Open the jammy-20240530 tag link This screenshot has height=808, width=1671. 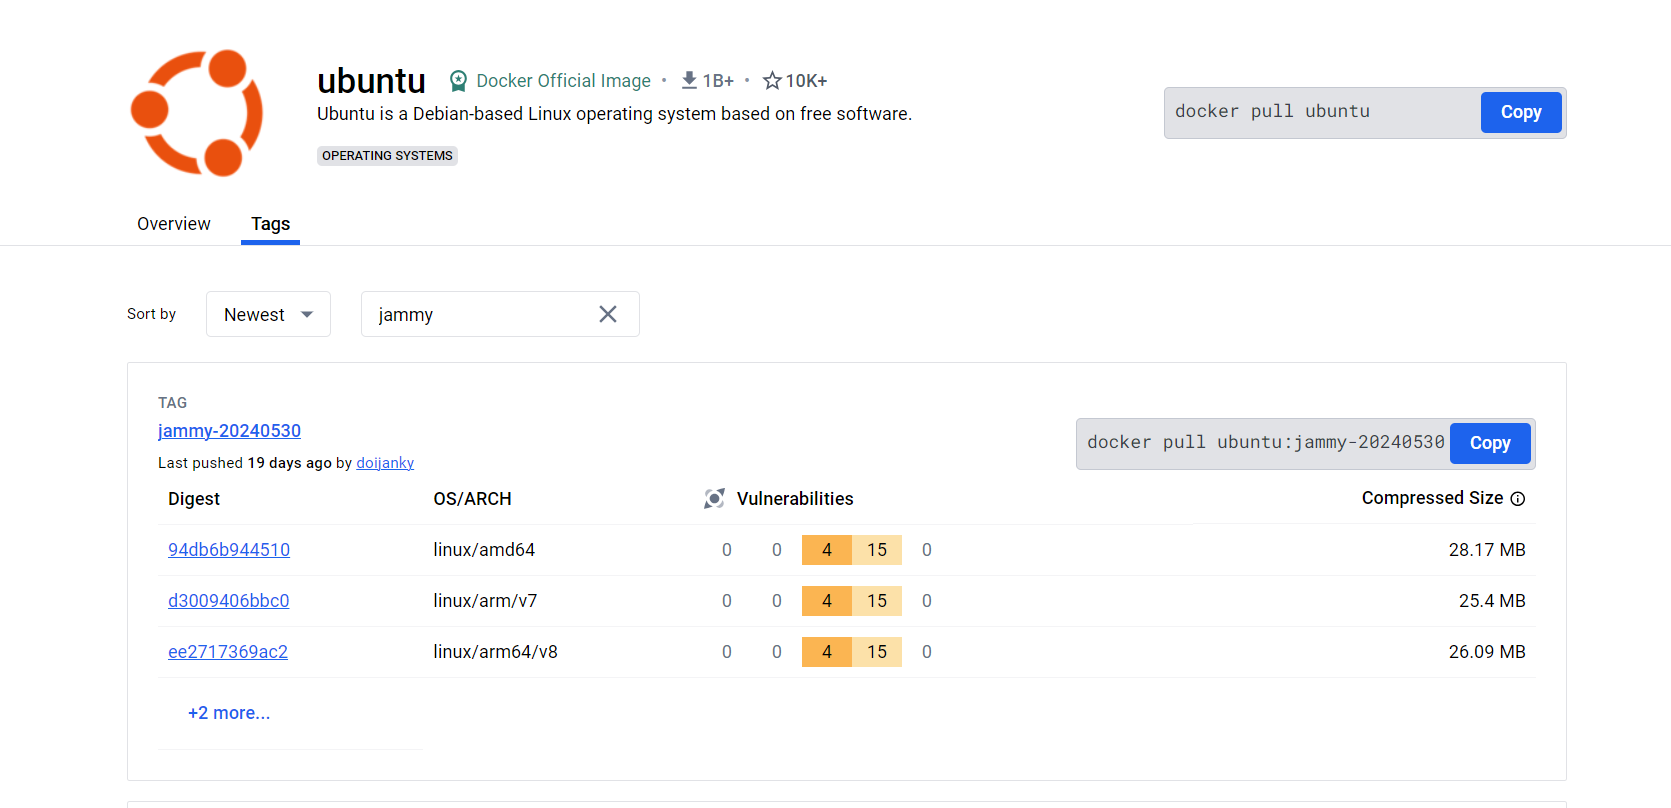coord(229,431)
